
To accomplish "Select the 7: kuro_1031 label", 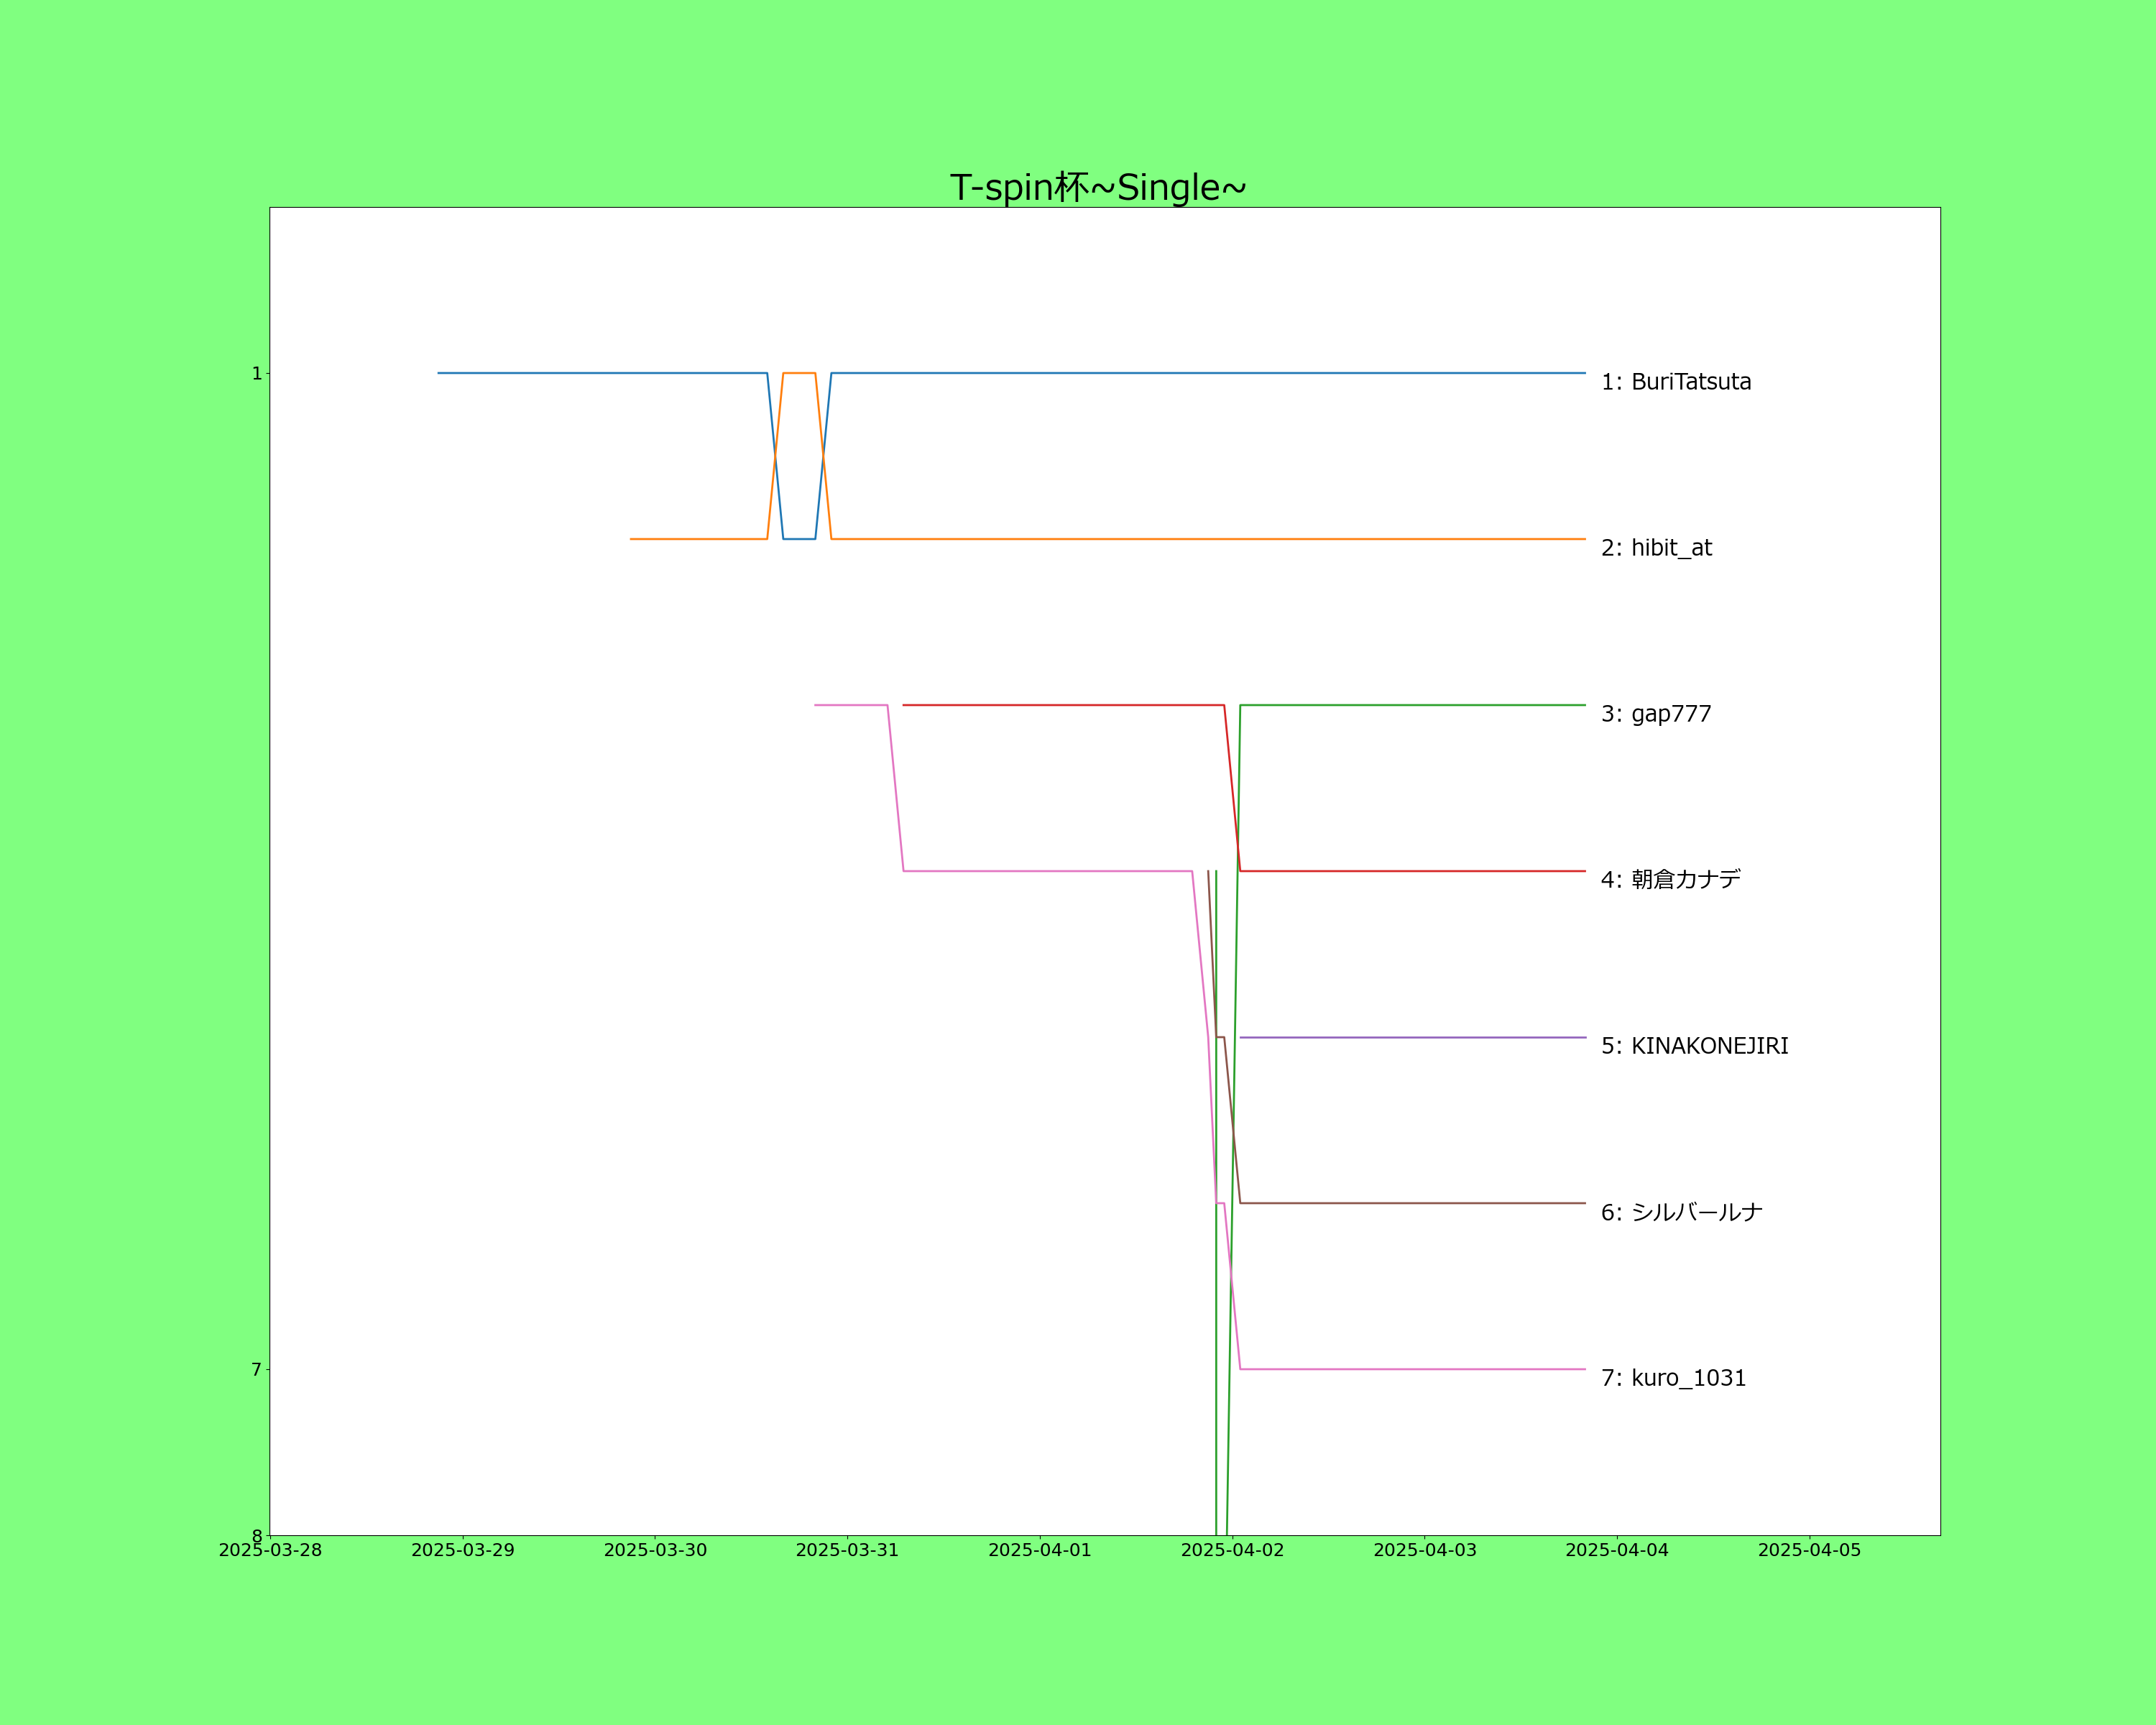I will coord(1672,1378).
